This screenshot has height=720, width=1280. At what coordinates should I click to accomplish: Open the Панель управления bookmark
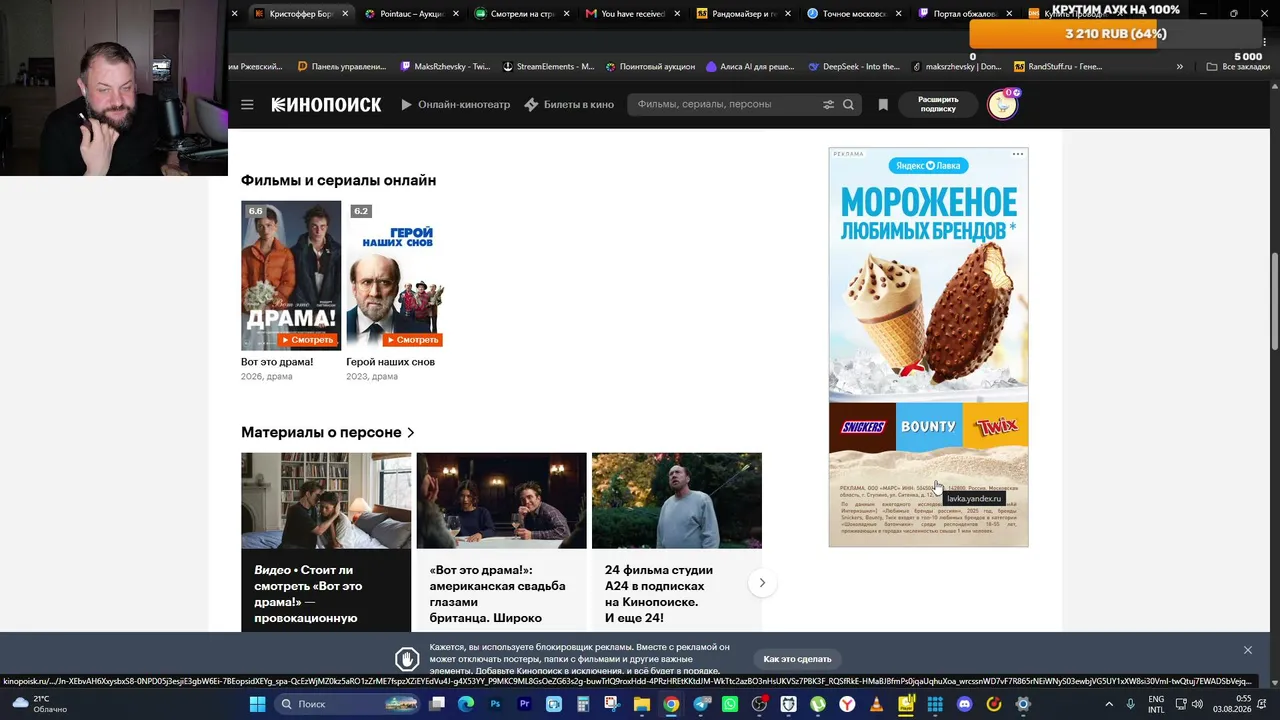[342, 67]
